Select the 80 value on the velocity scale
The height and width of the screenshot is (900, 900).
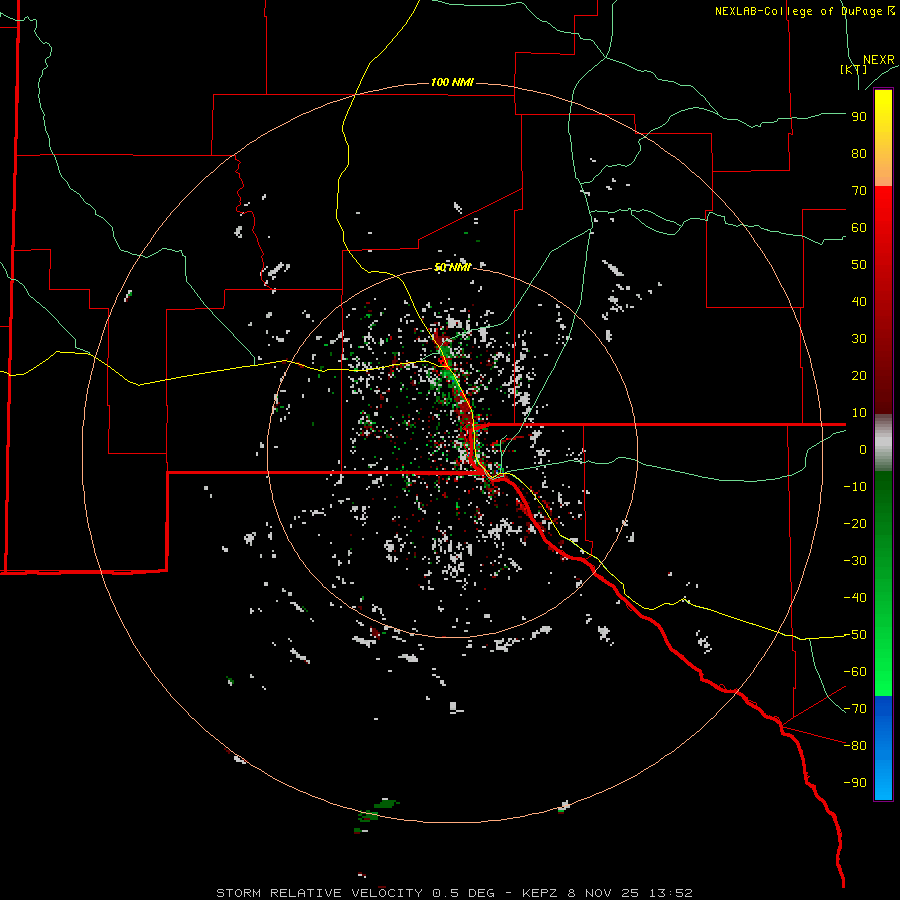[859, 154]
